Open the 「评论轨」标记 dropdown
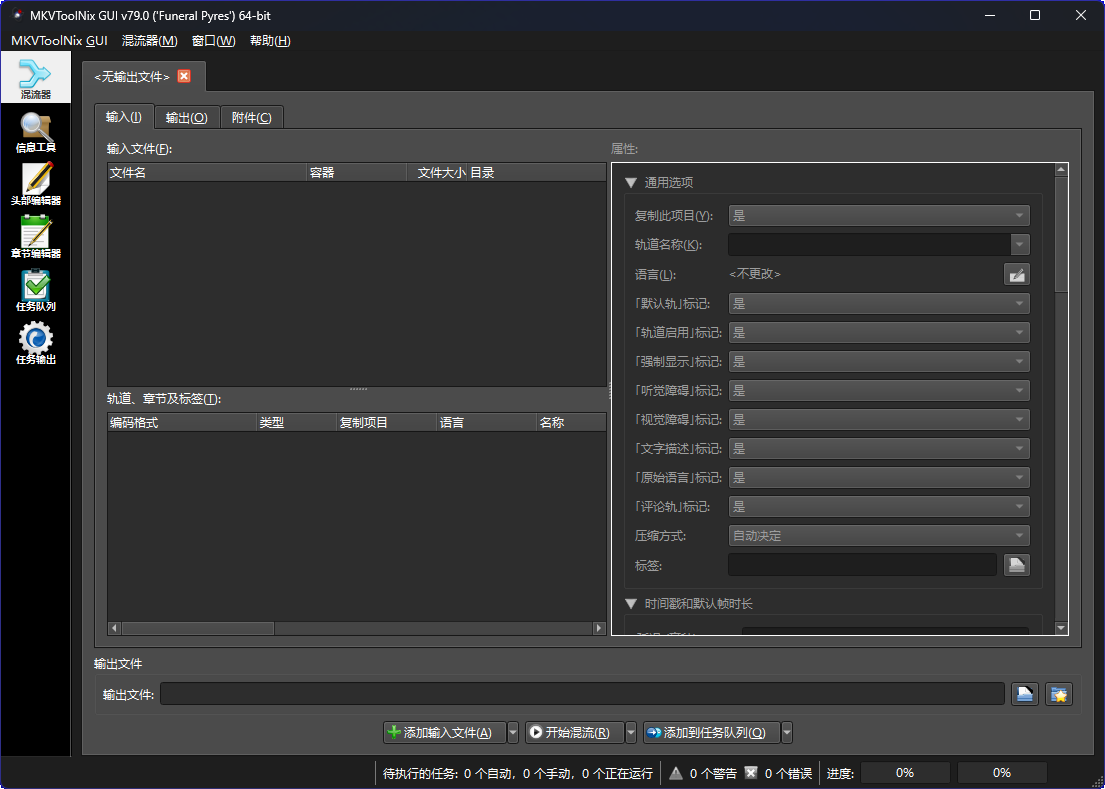This screenshot has height=789, width=1105. [x=879, y=507]
